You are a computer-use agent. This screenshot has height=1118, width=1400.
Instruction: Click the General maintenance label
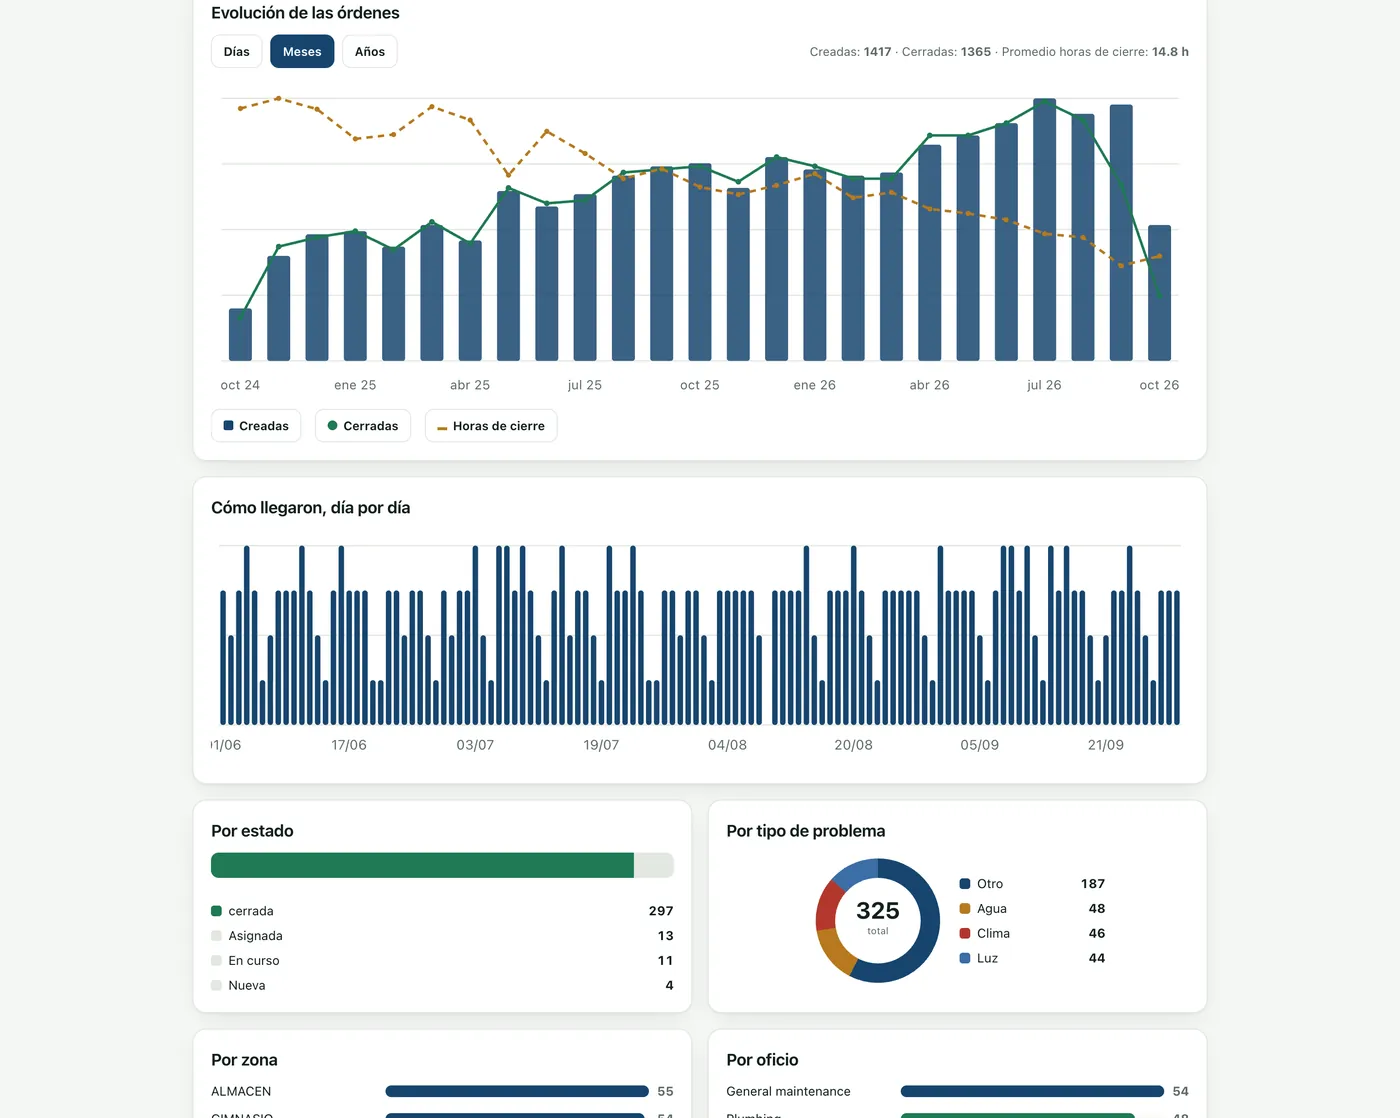click(x=788, y=1092)
